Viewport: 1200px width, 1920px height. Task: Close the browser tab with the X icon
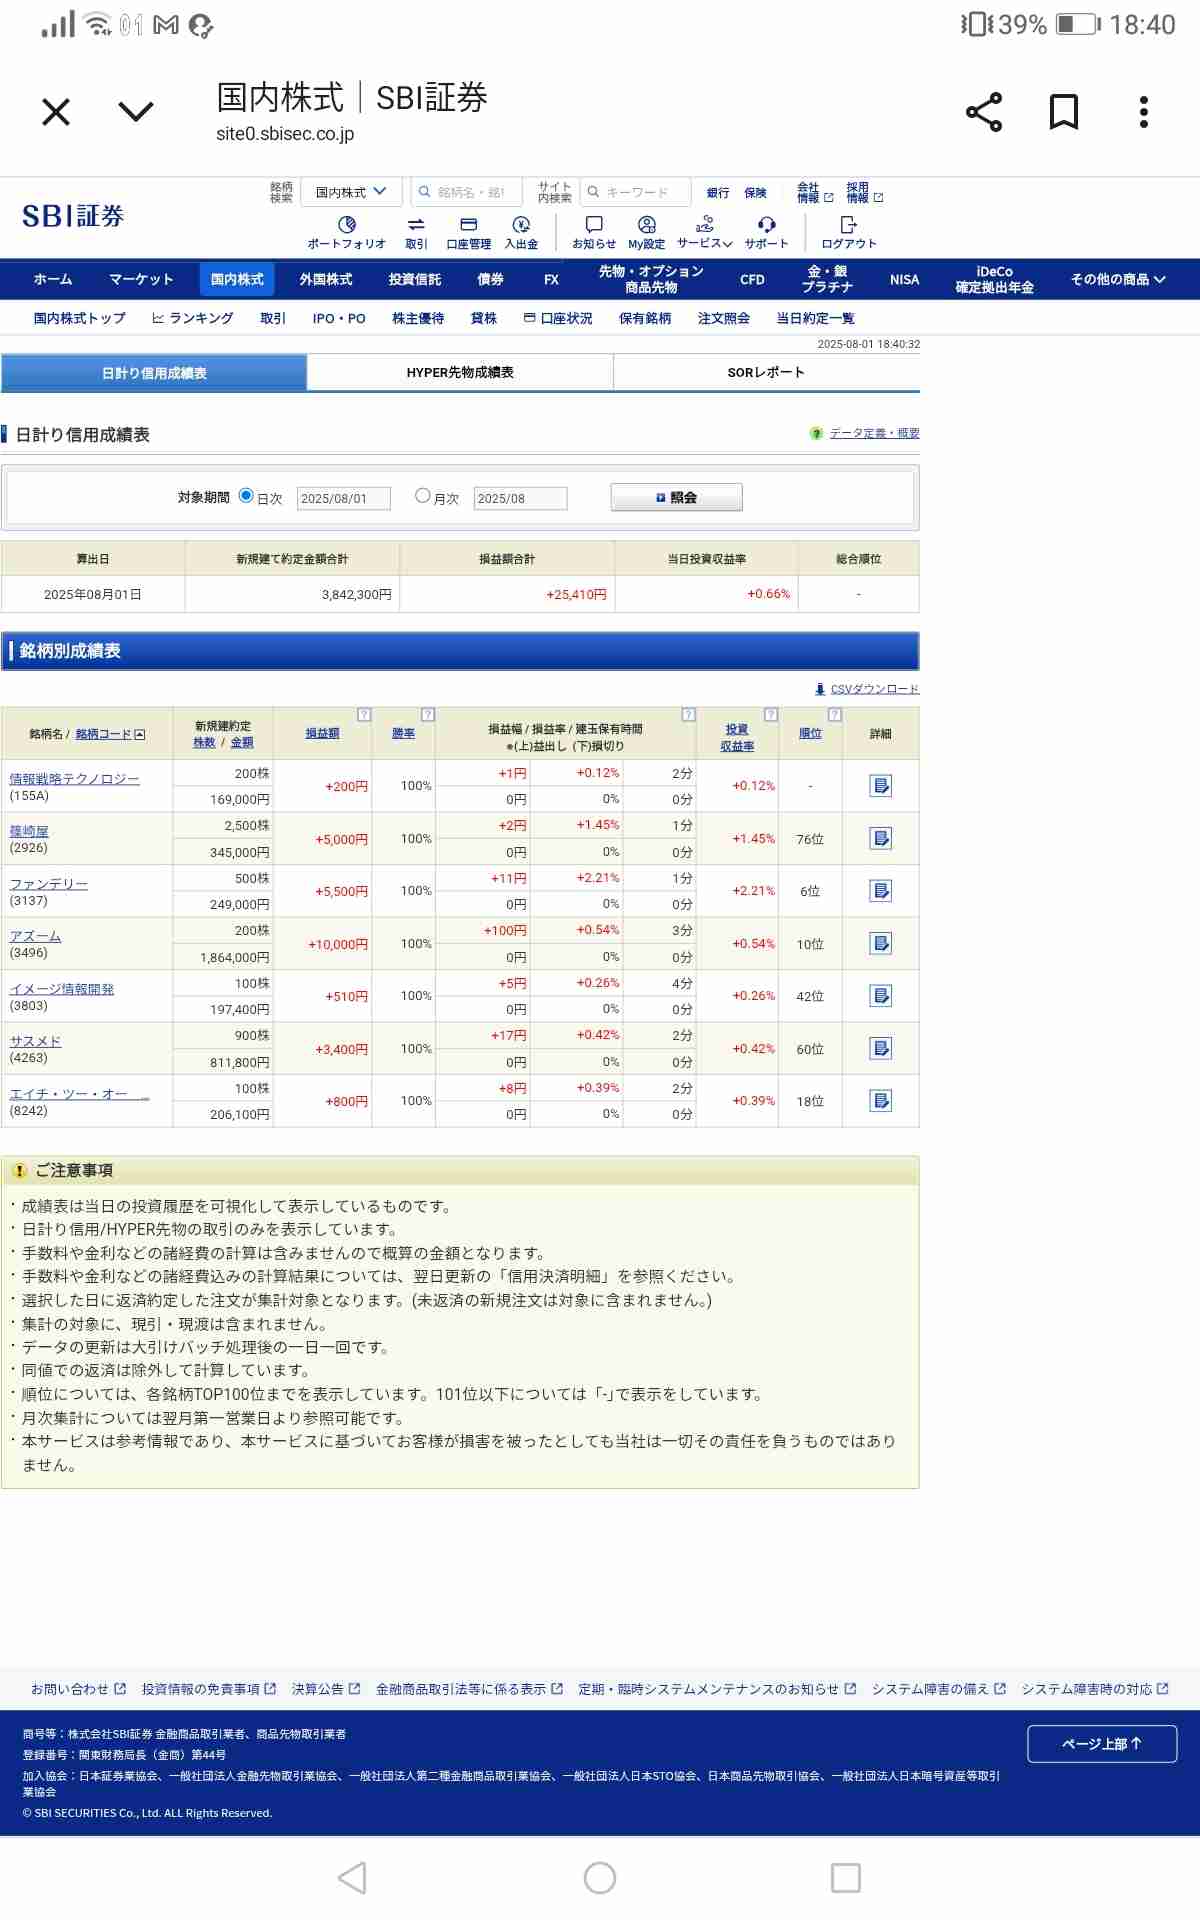(56, 112)
